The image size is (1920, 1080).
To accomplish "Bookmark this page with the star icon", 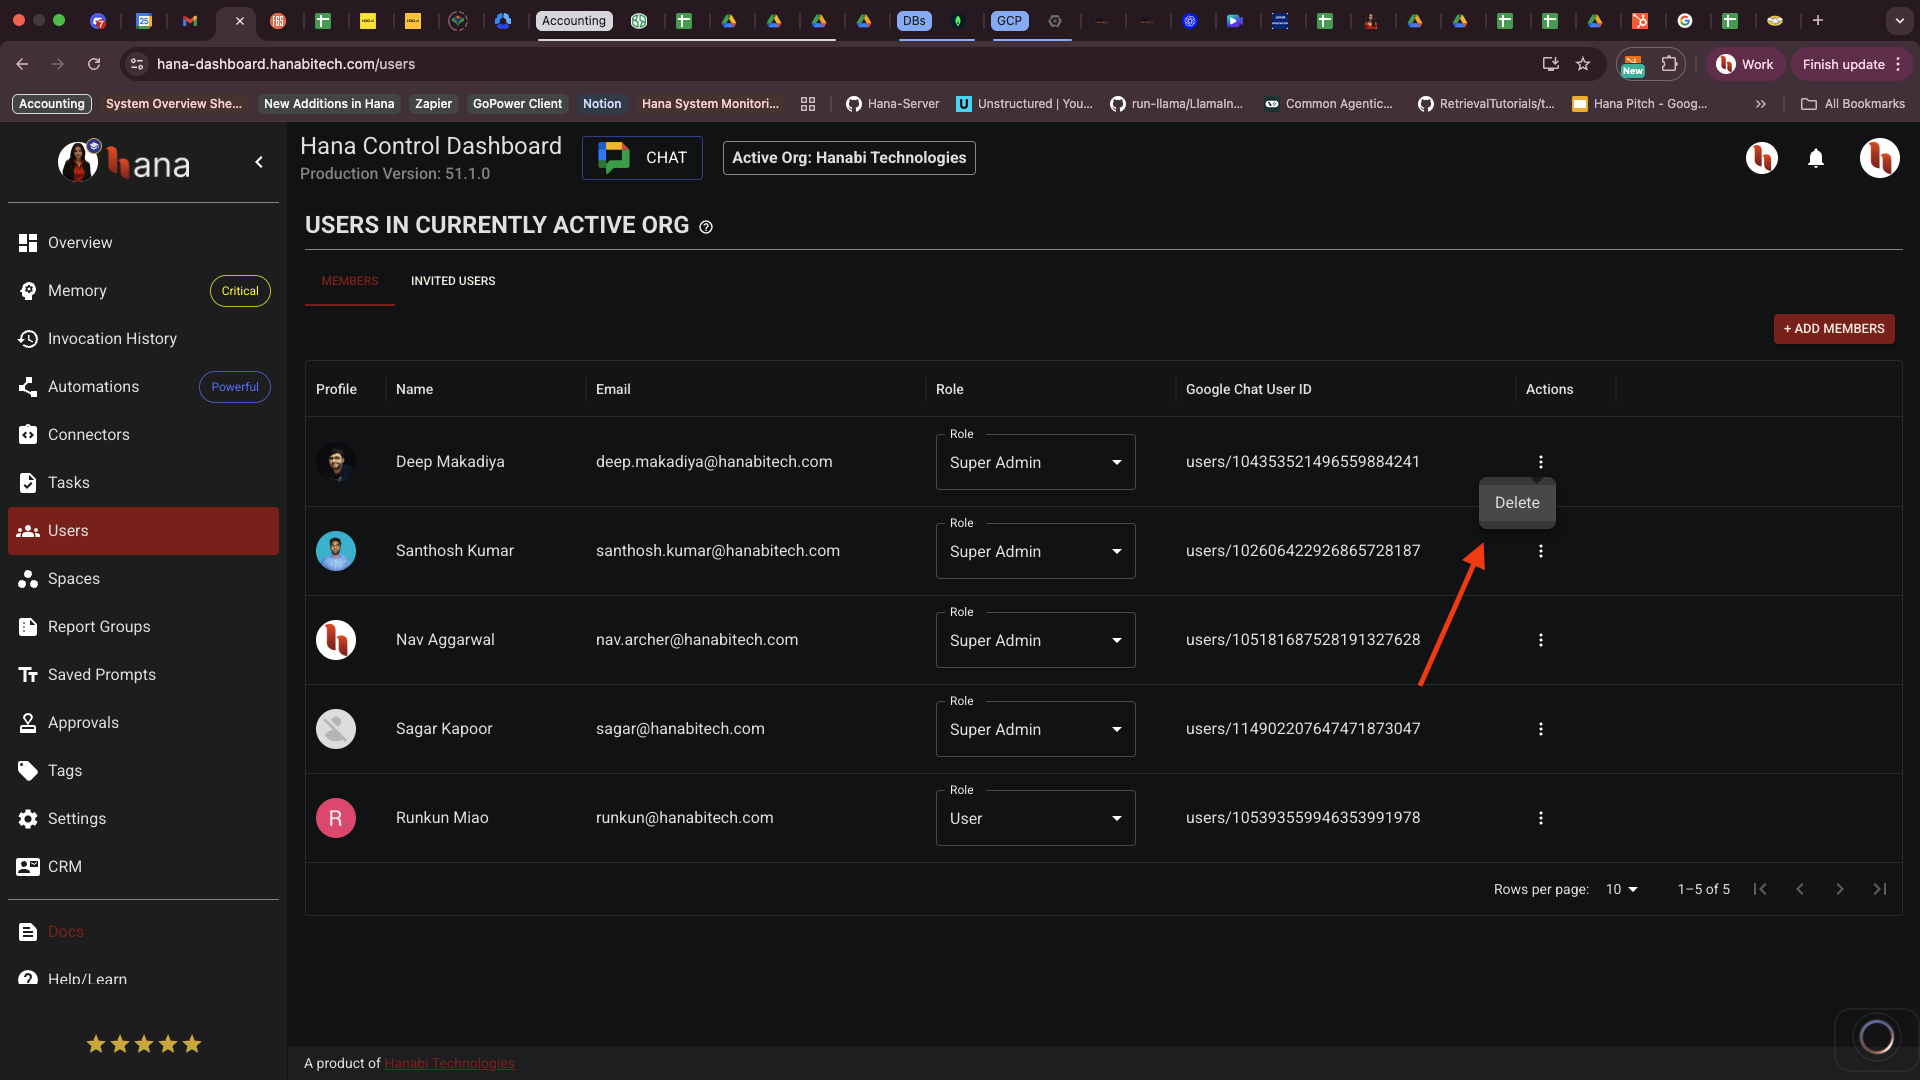I will pos(1583,64).
